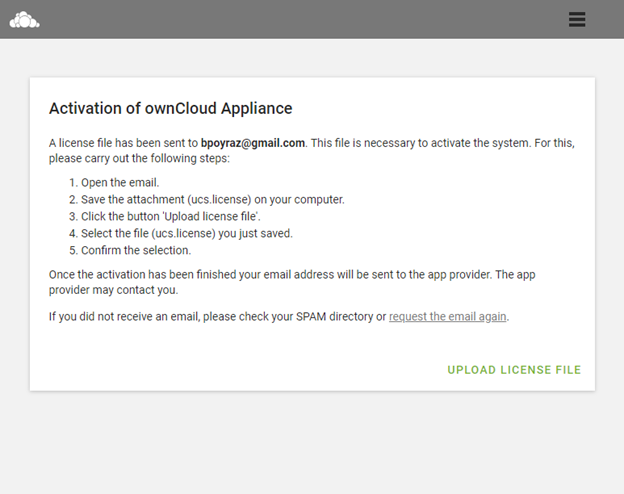Follow the 'request the email again' link

447,316
